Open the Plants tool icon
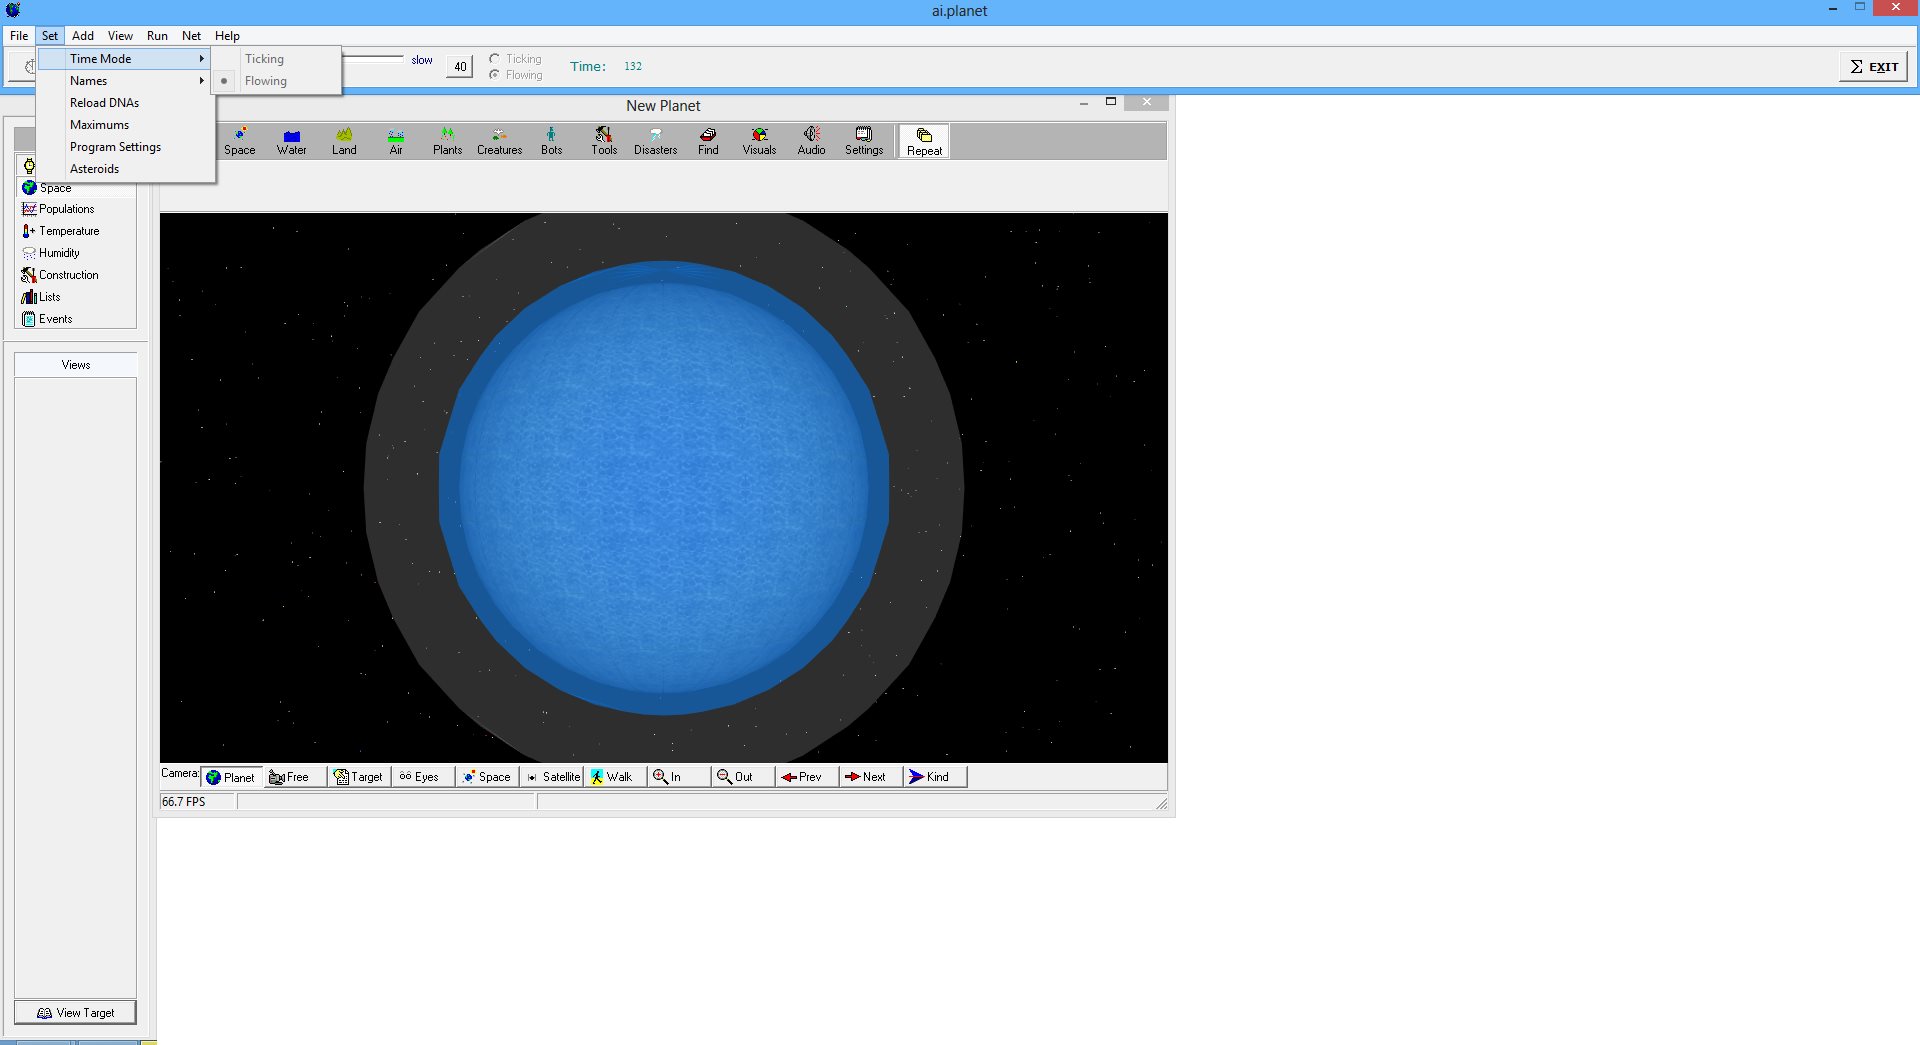The width and height of the screenshot is (1920, 1045). [448, 141]
